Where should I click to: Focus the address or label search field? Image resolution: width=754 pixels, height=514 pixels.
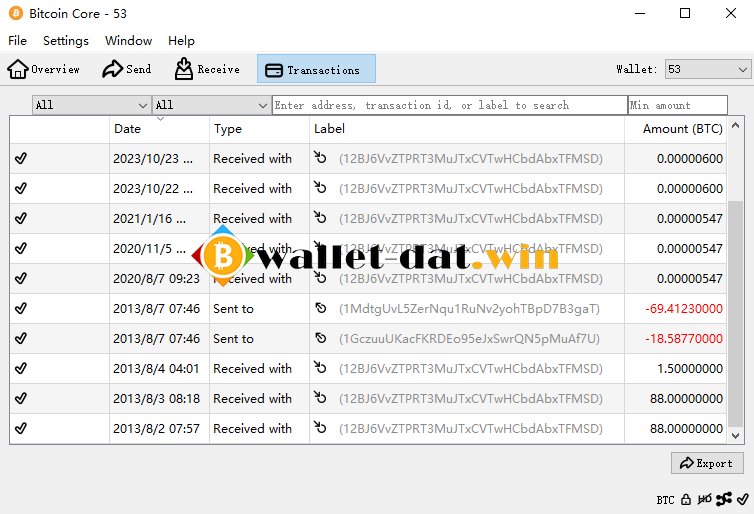[450, 105]
